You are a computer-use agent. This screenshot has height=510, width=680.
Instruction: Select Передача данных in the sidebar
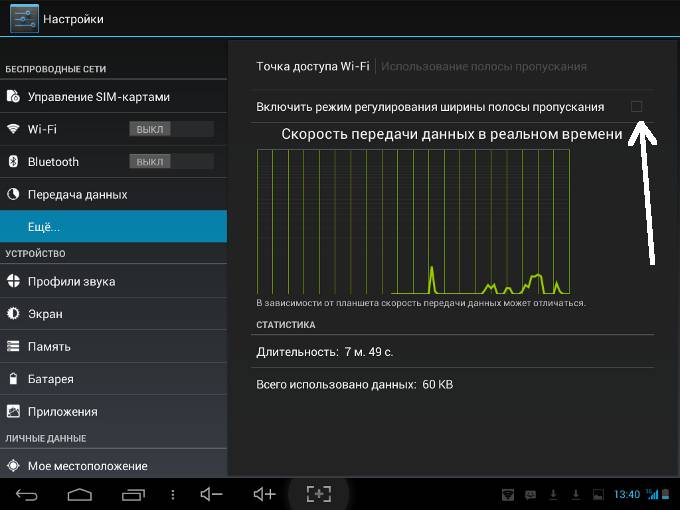point(77,194)
